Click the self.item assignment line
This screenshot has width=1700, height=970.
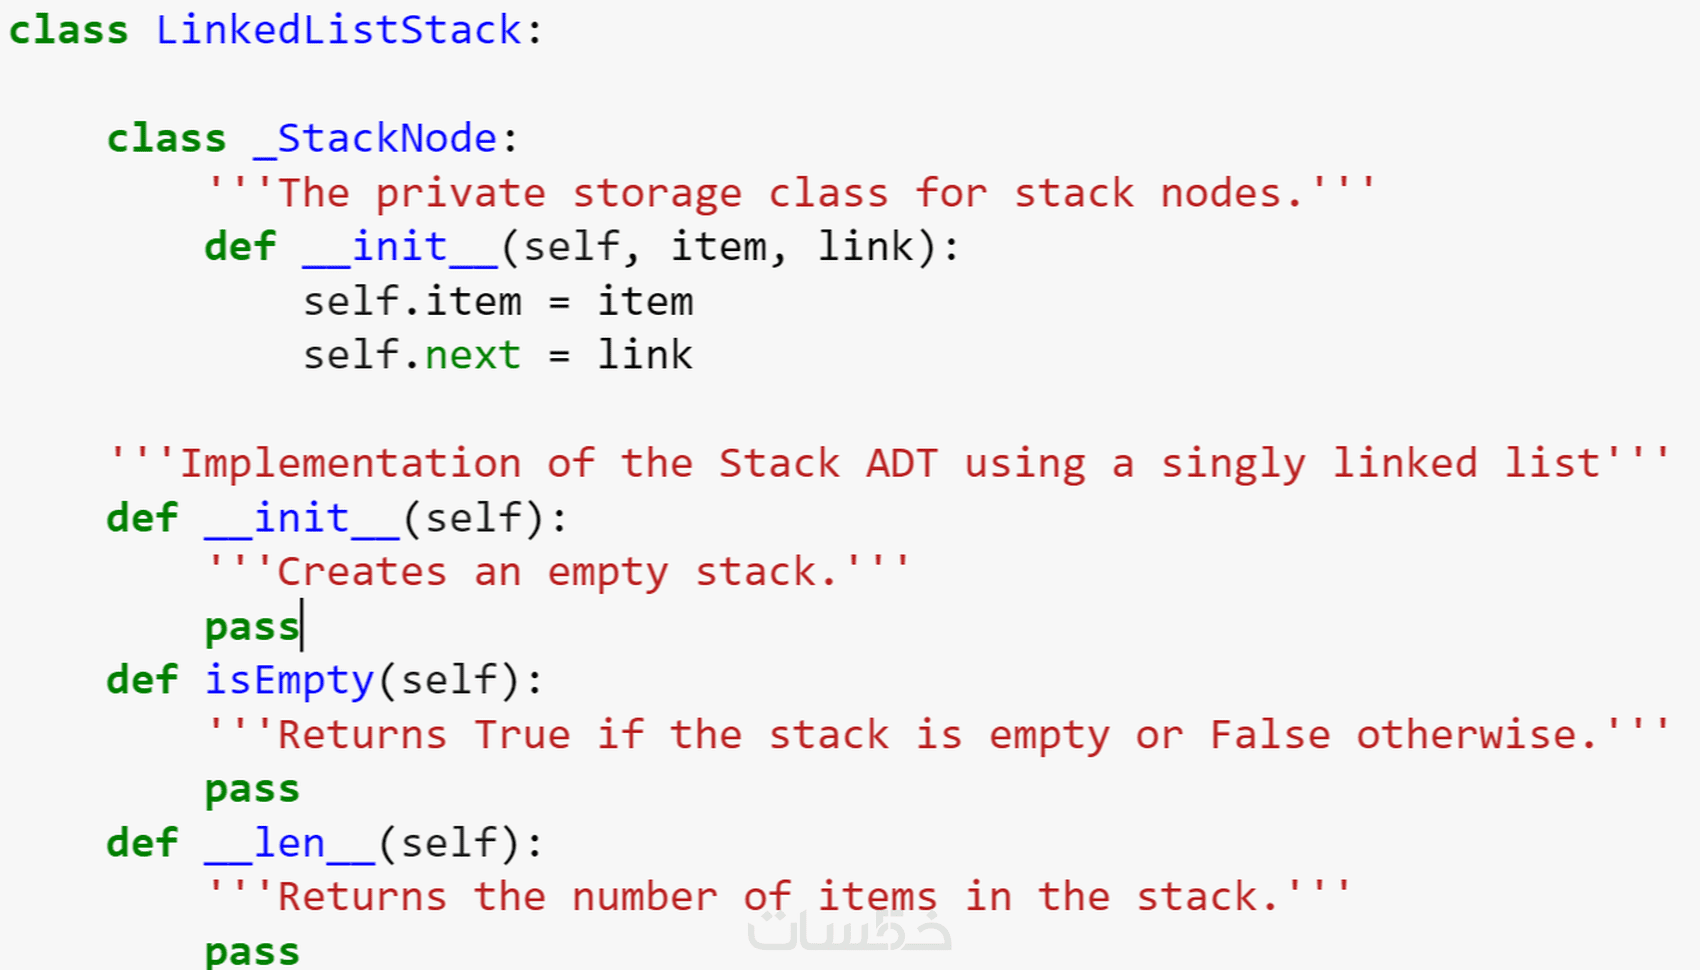pos(498,301)
